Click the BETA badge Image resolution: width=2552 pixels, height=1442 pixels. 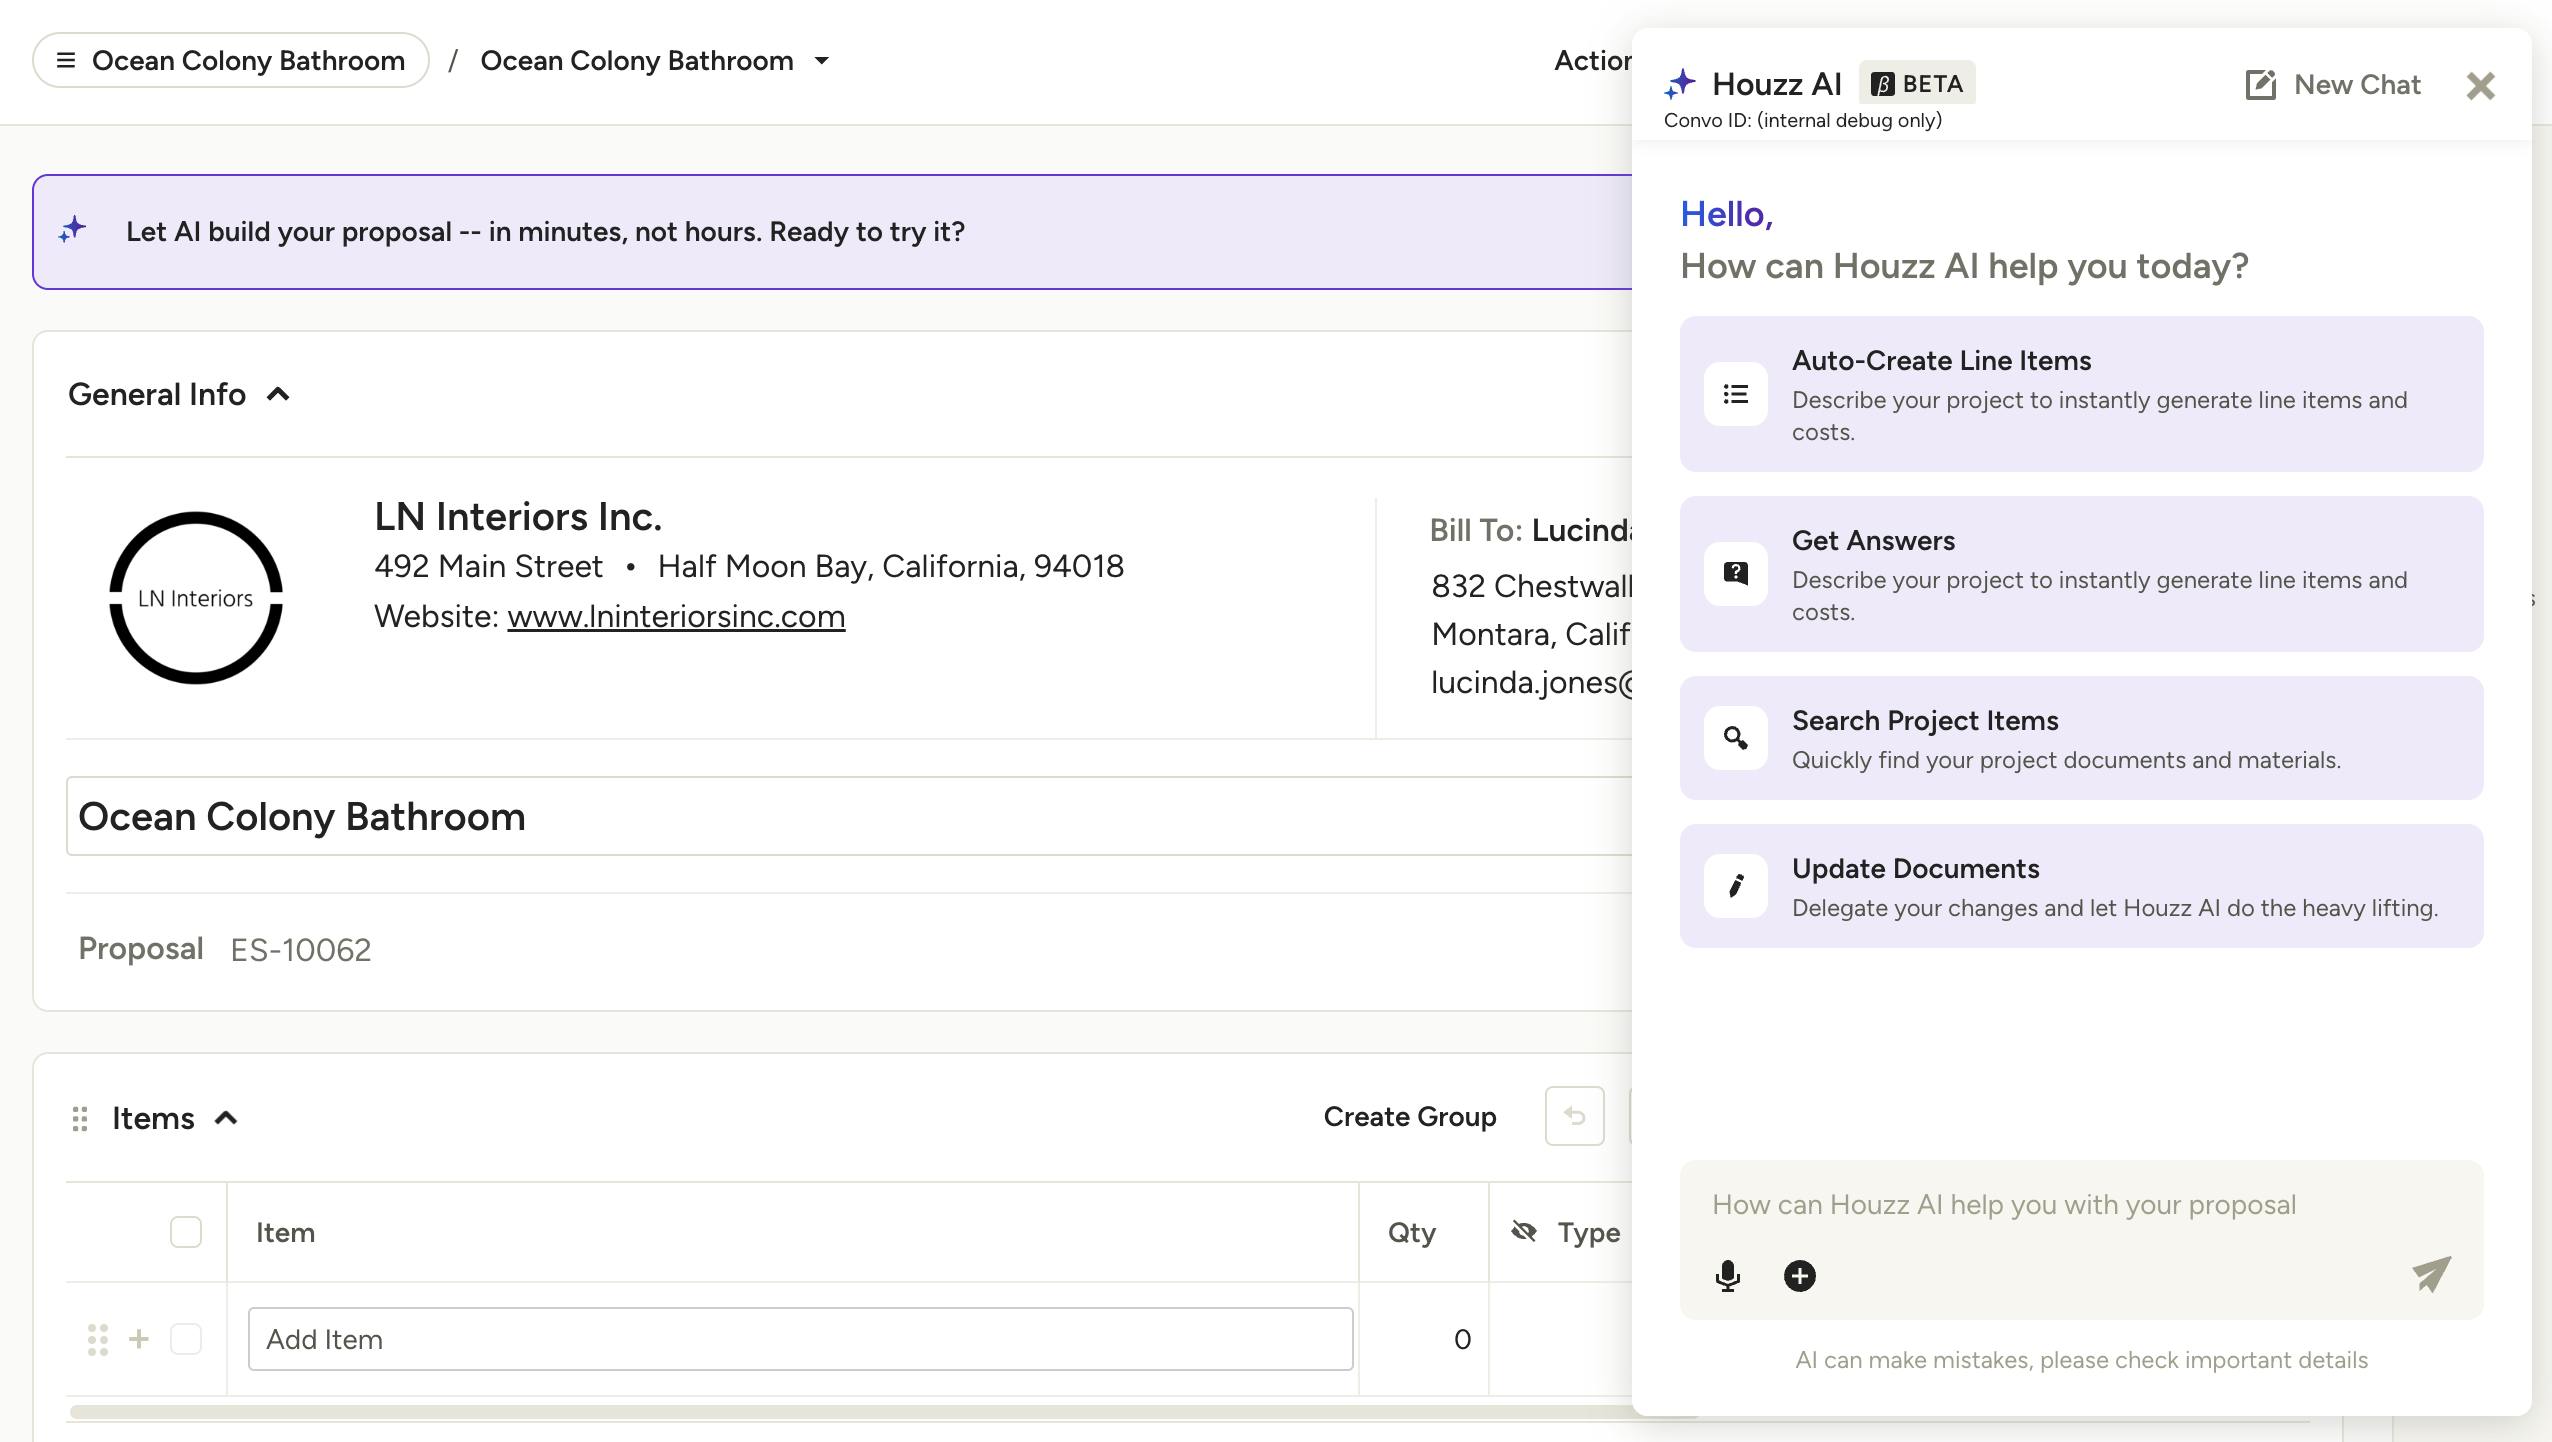(1917, 83)
